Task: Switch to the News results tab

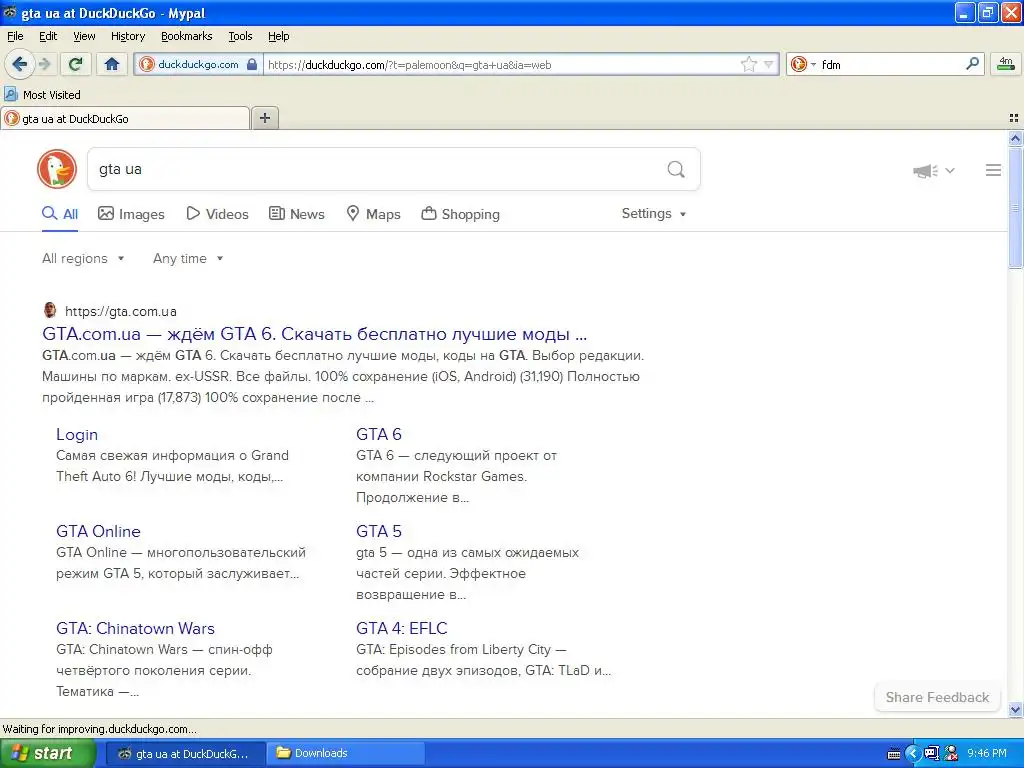Action: [x=297, y=214]
